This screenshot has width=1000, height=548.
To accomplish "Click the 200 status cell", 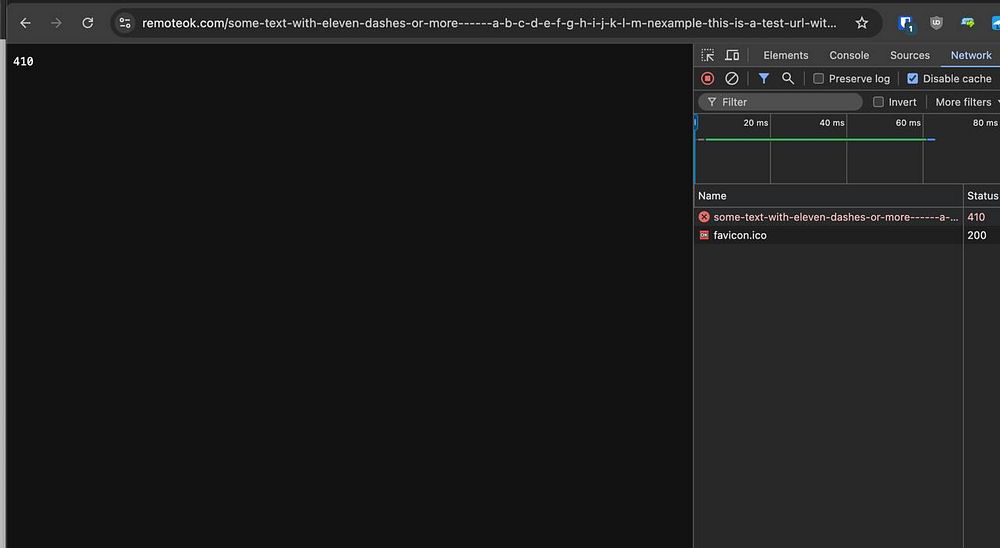I will [976, 235].
